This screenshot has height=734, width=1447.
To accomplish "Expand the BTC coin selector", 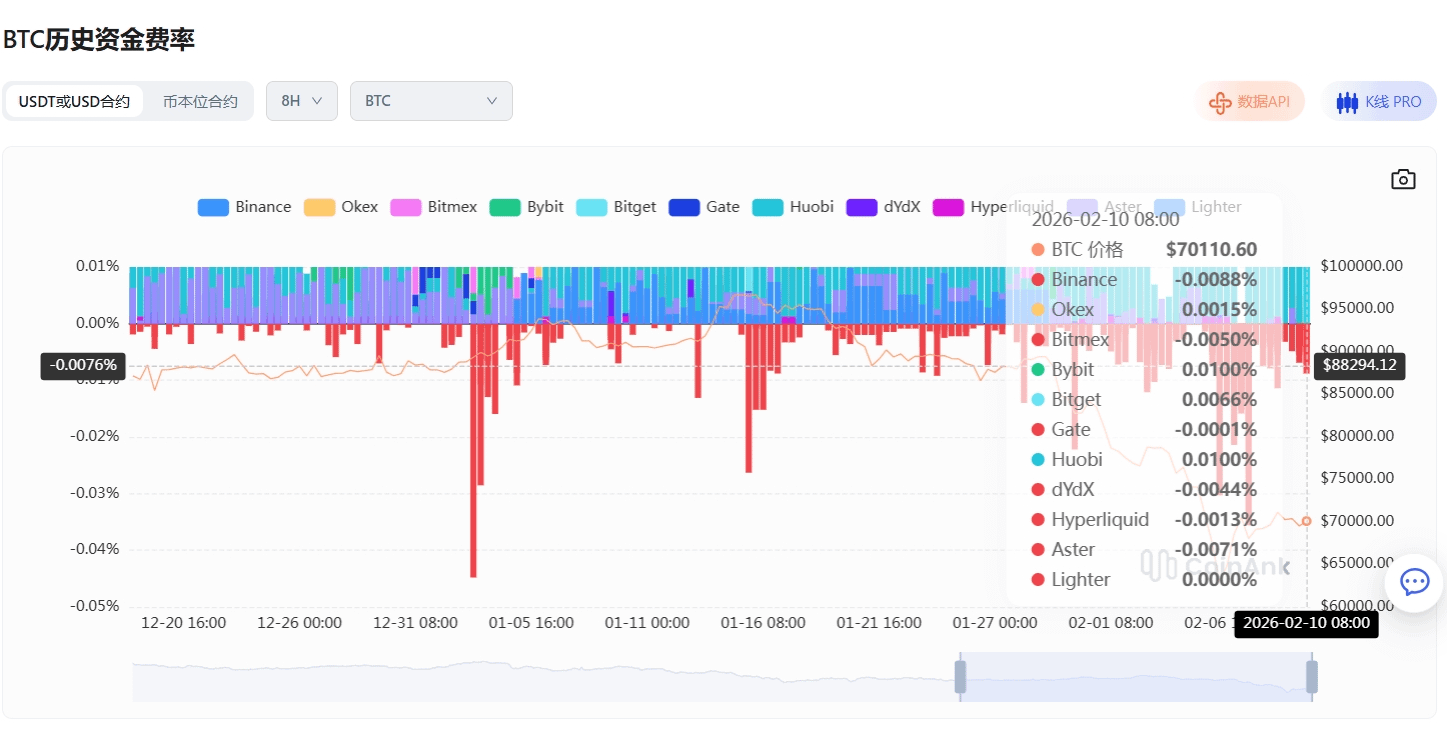I will tap(430, 101).
